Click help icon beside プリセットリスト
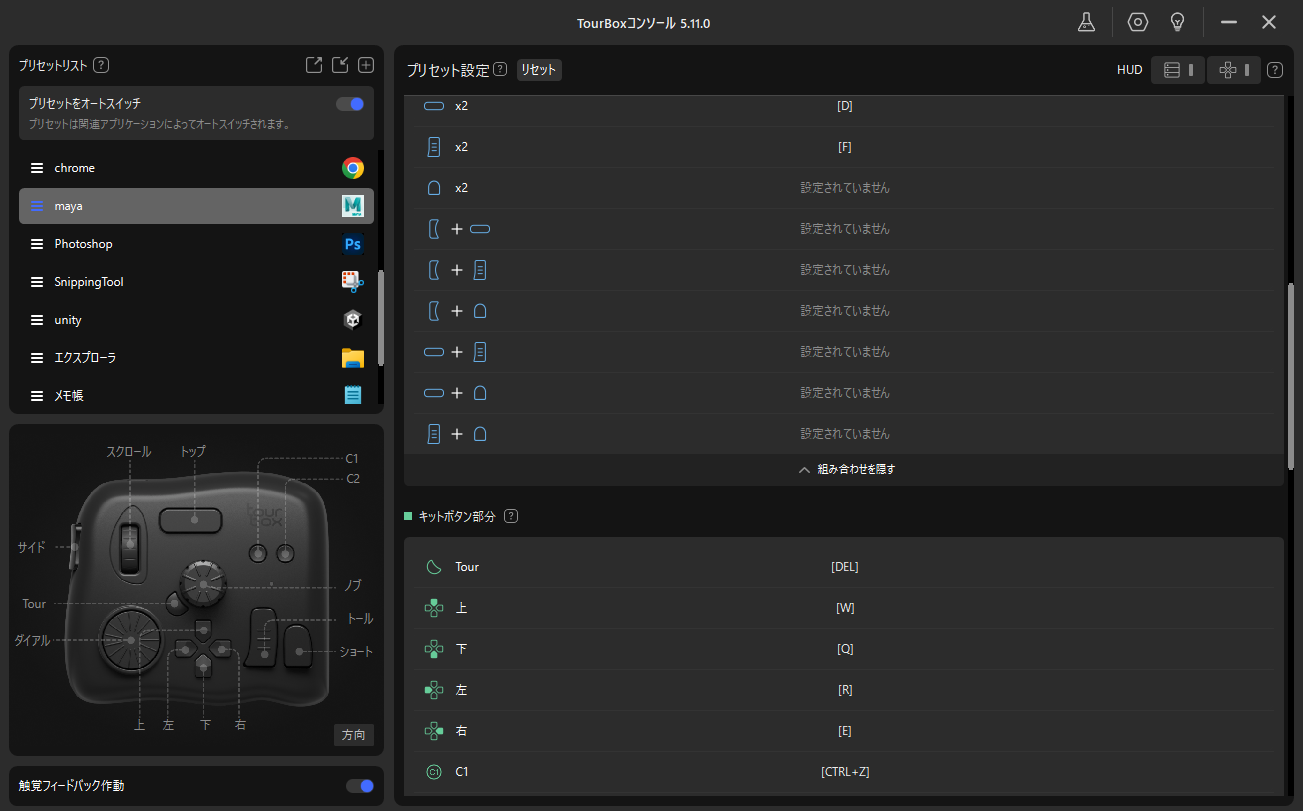1303x811 pixels. [x=101, y=65]
